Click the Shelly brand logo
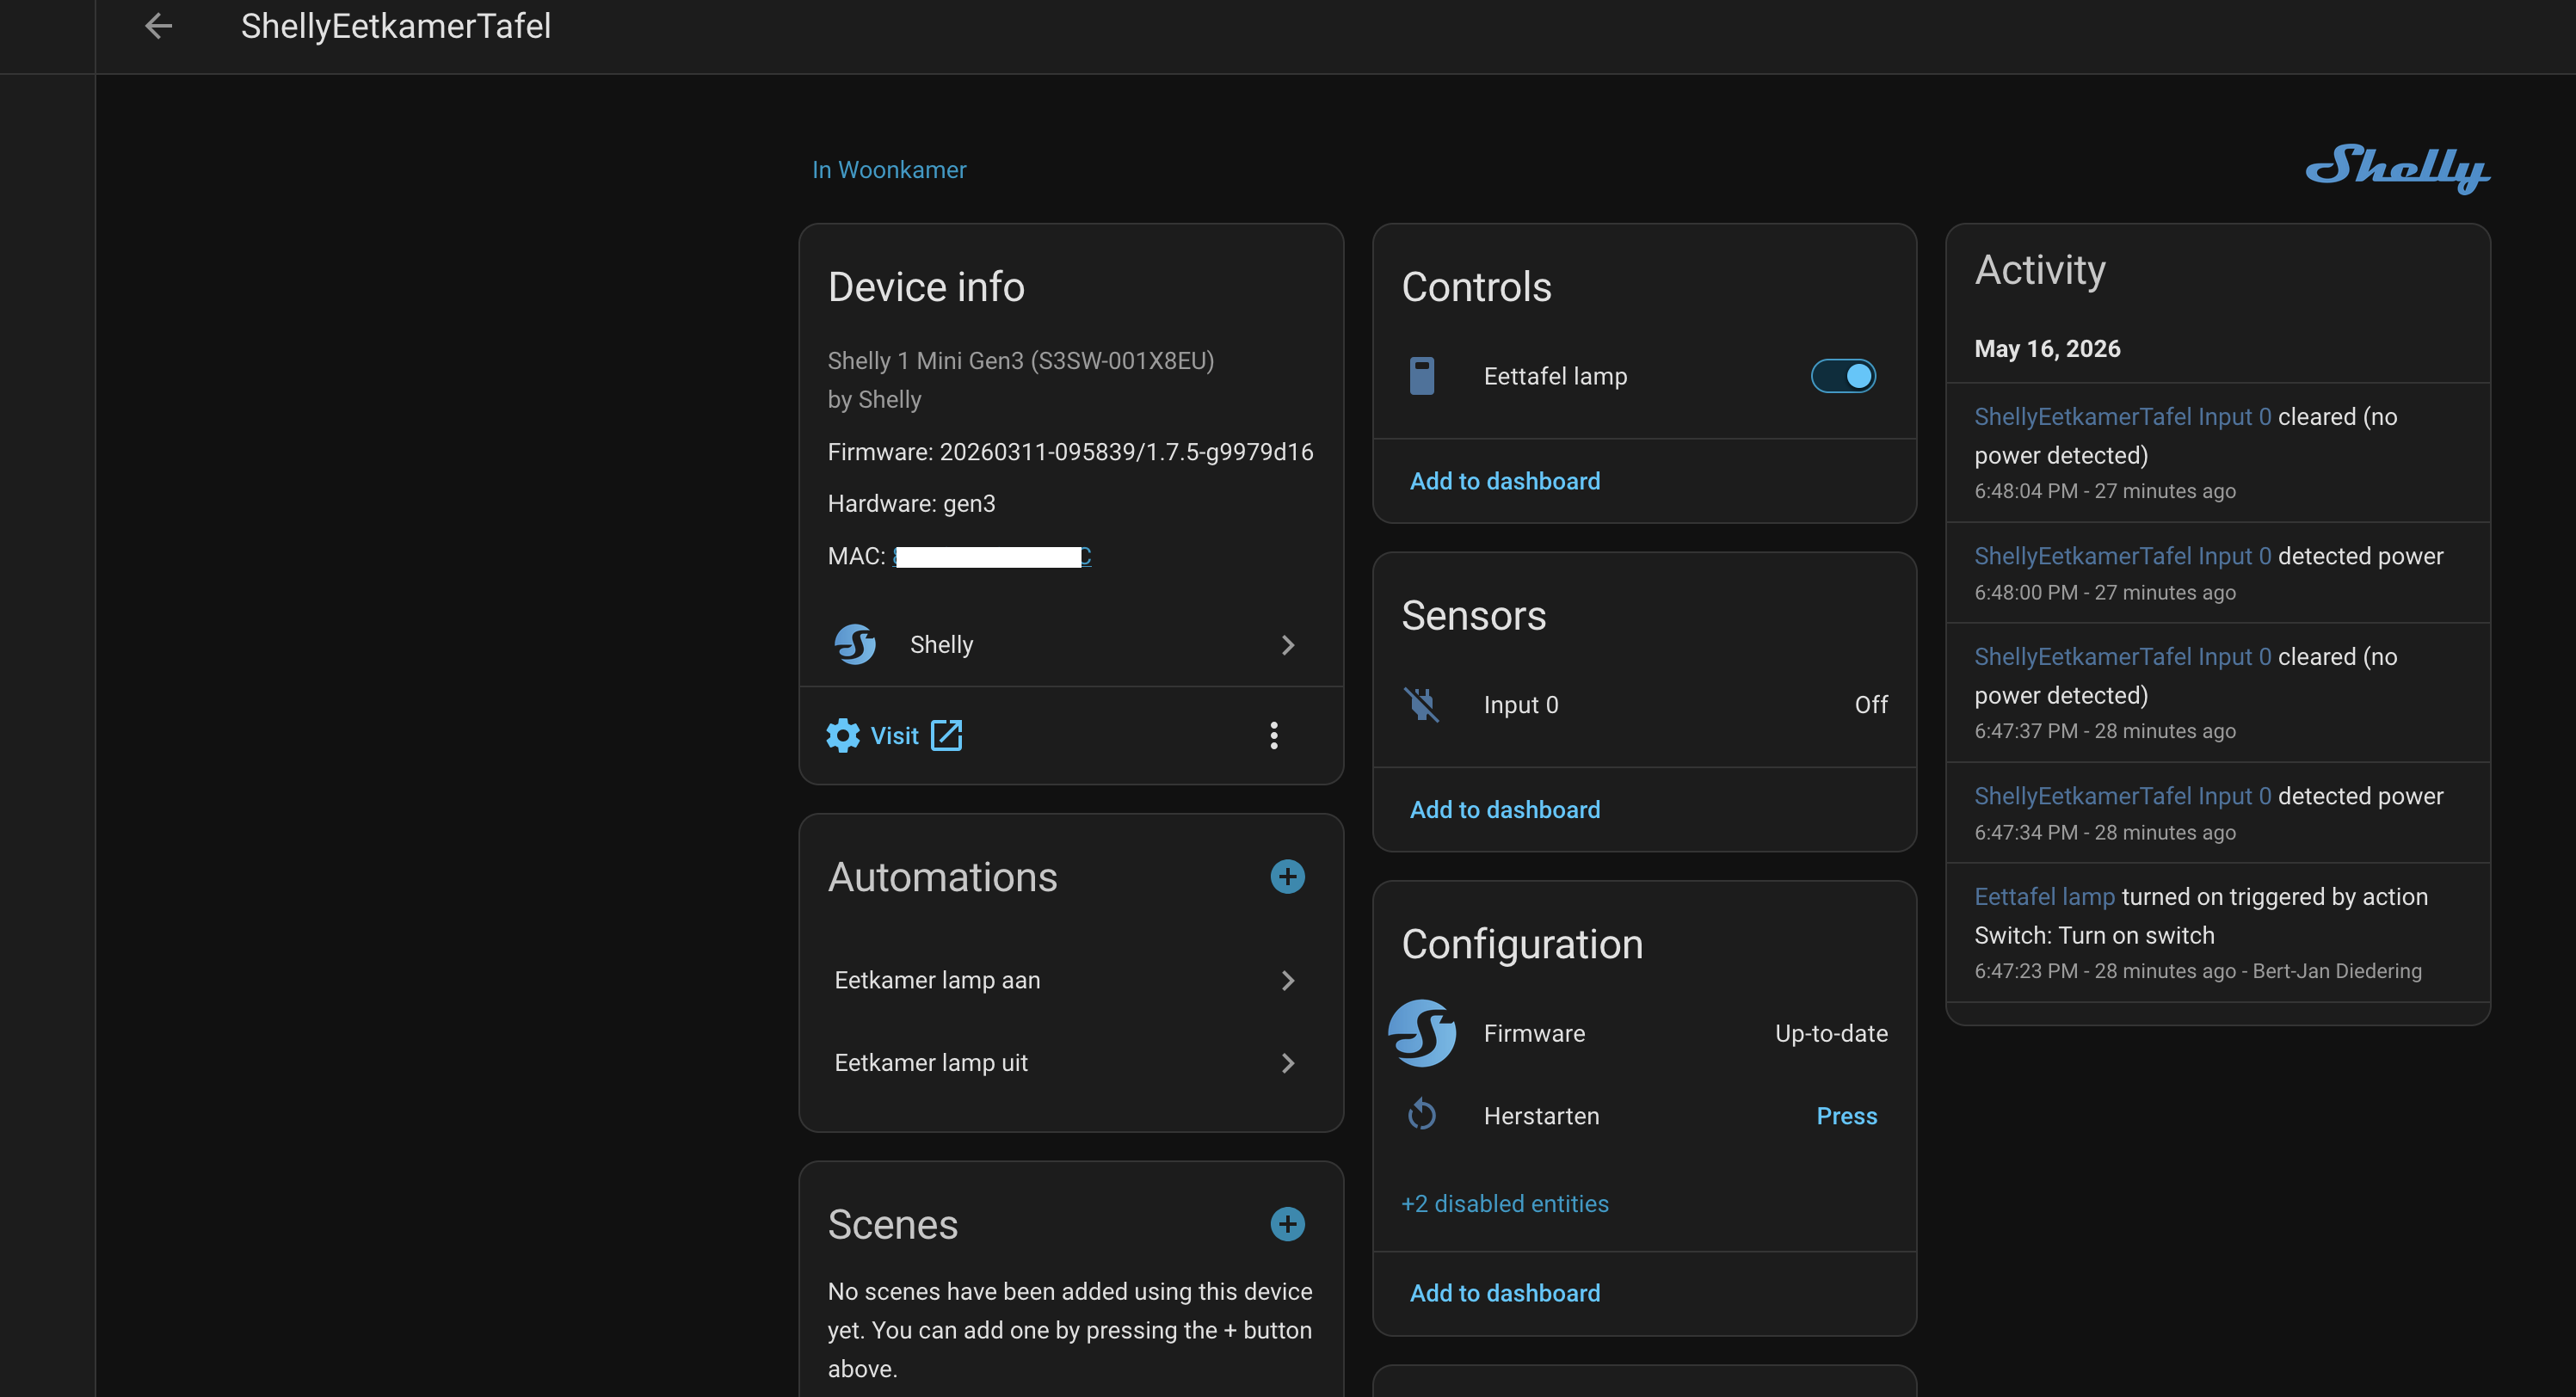The width and height of the screenshot is (2576, 1397). tap(2397, 168)
